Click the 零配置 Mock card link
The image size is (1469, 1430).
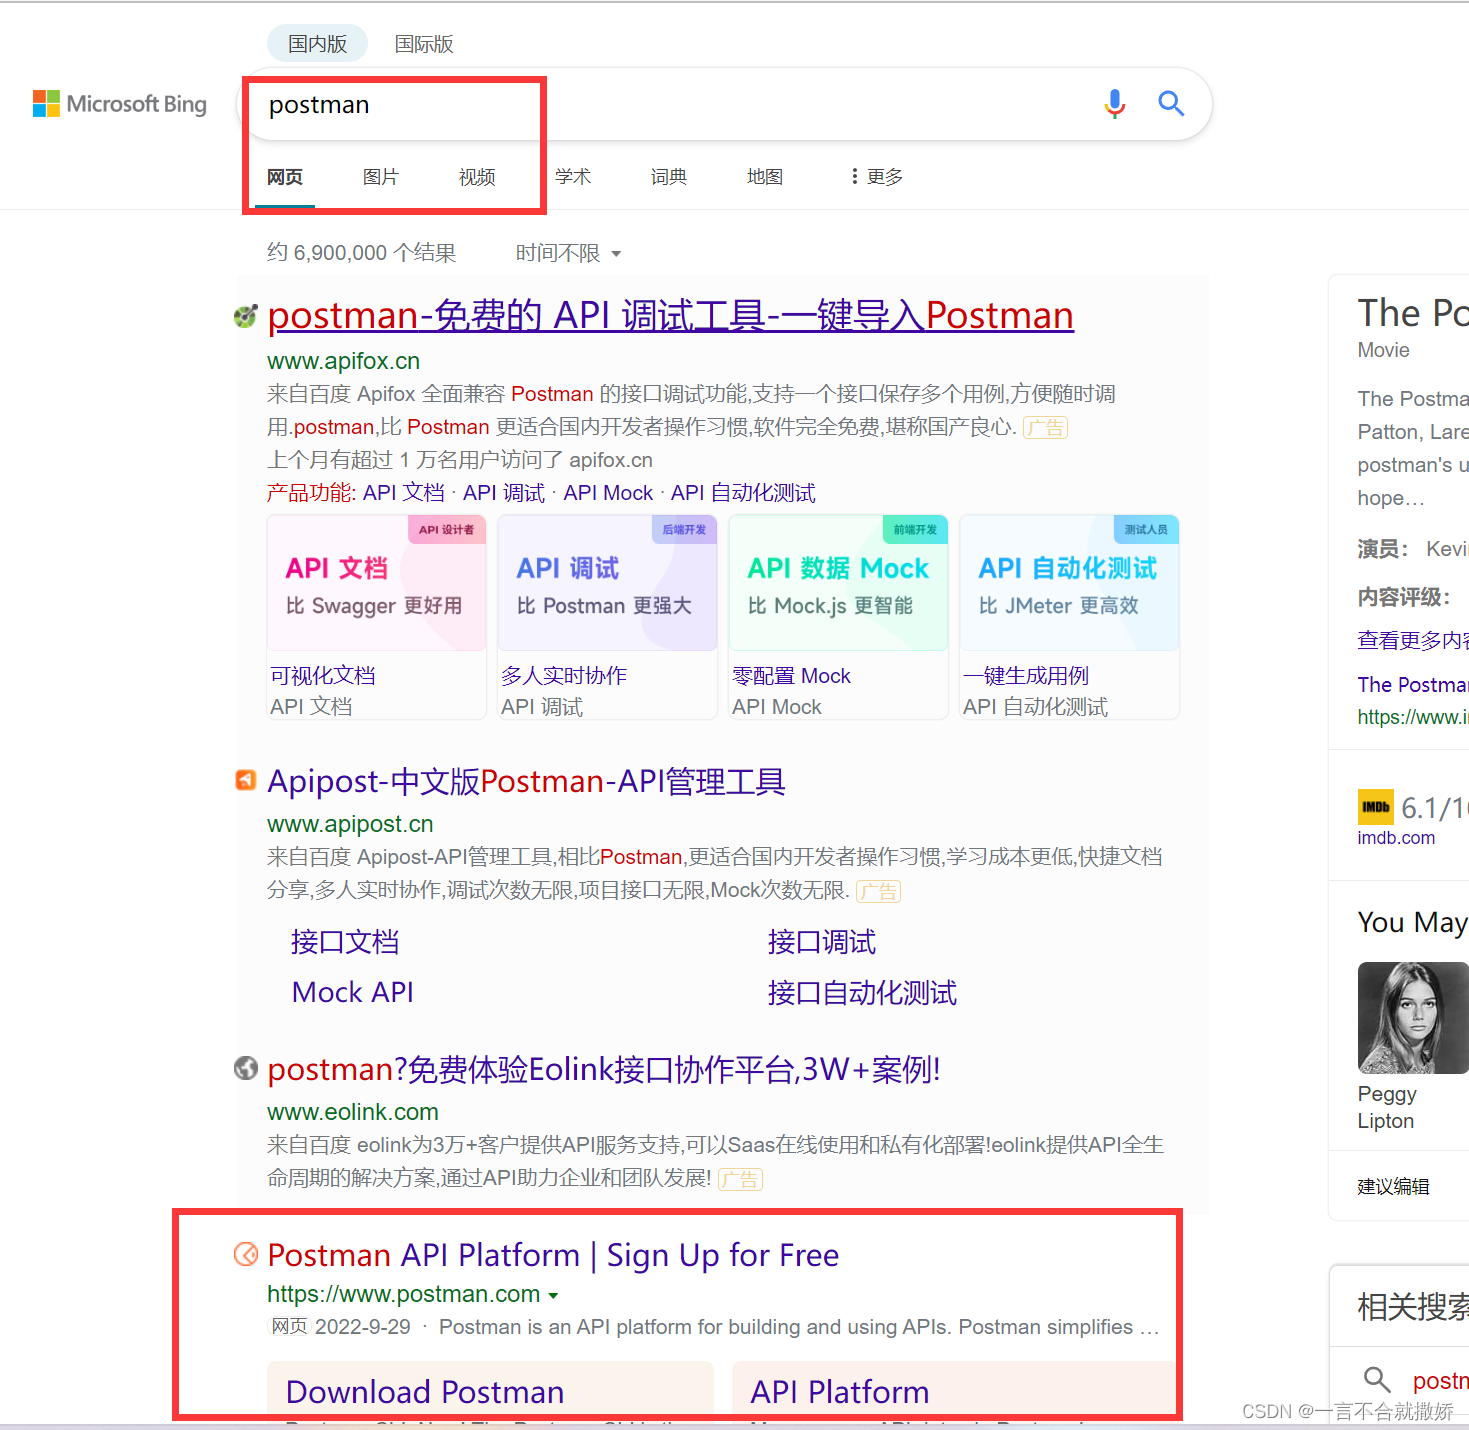[x=791, y=676]
